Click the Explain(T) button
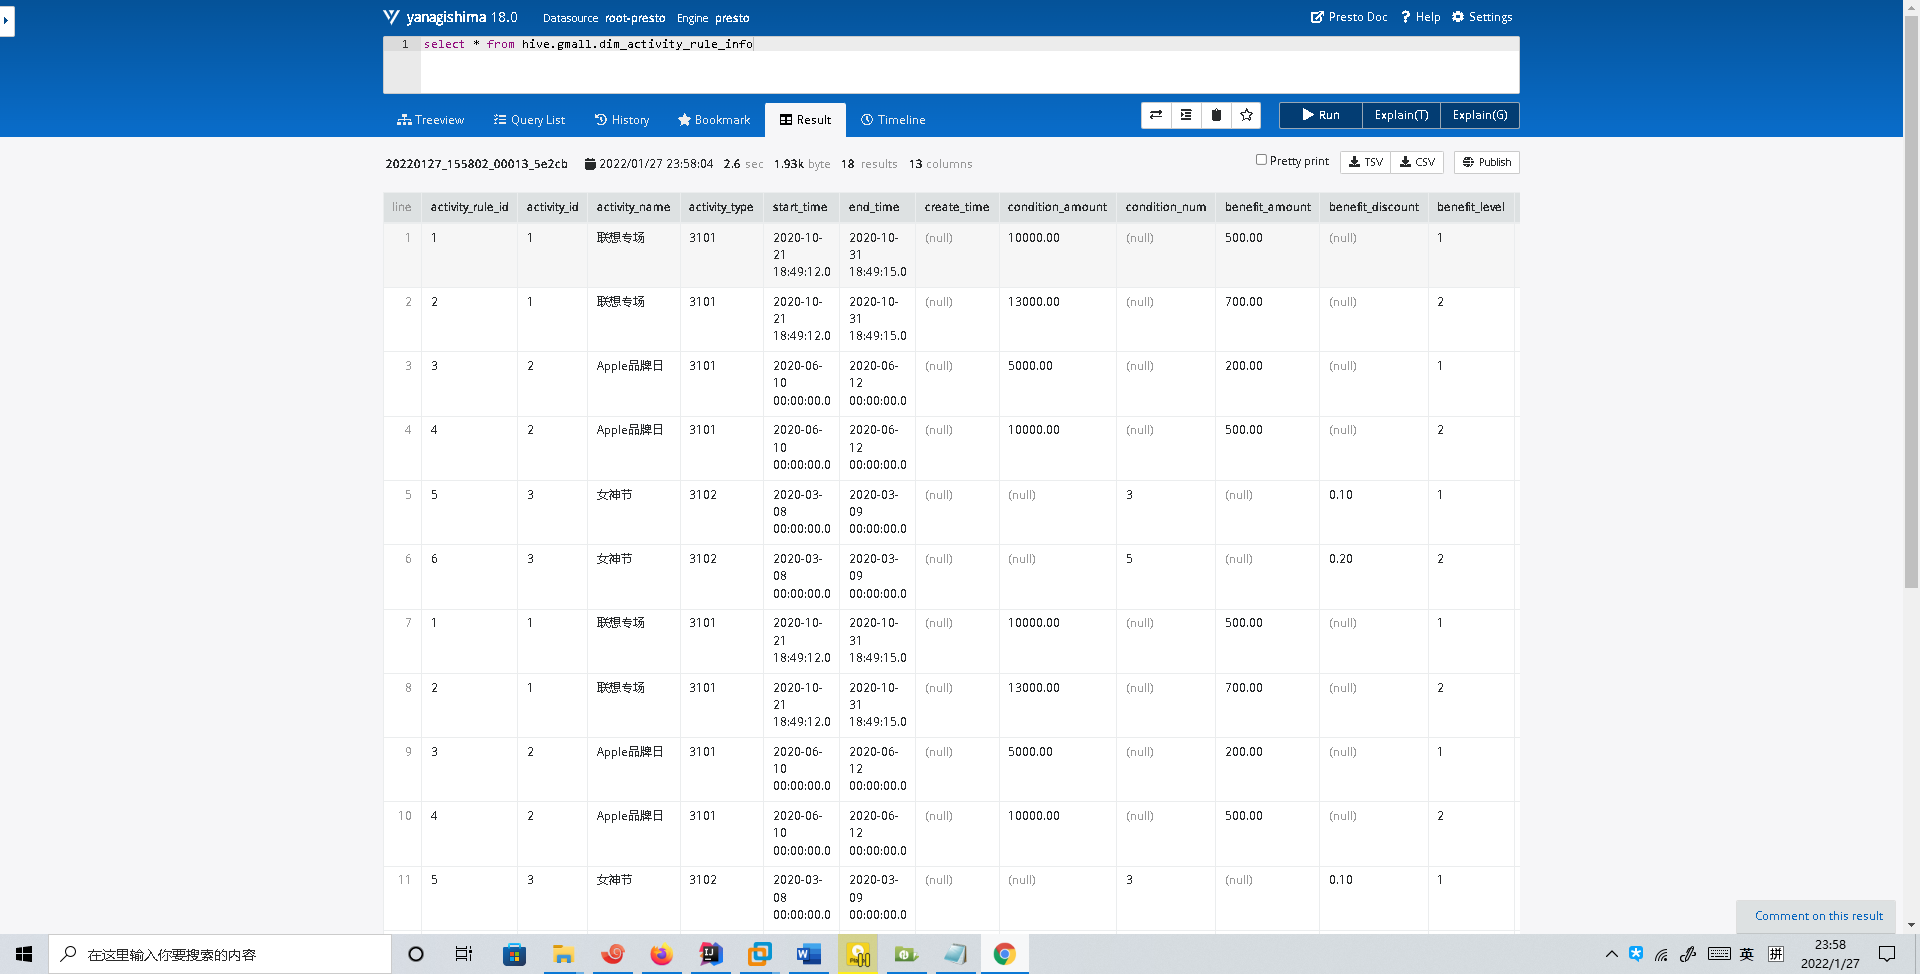The width and height of the screenshot is (1920, 974). [x=1401, y=115]
